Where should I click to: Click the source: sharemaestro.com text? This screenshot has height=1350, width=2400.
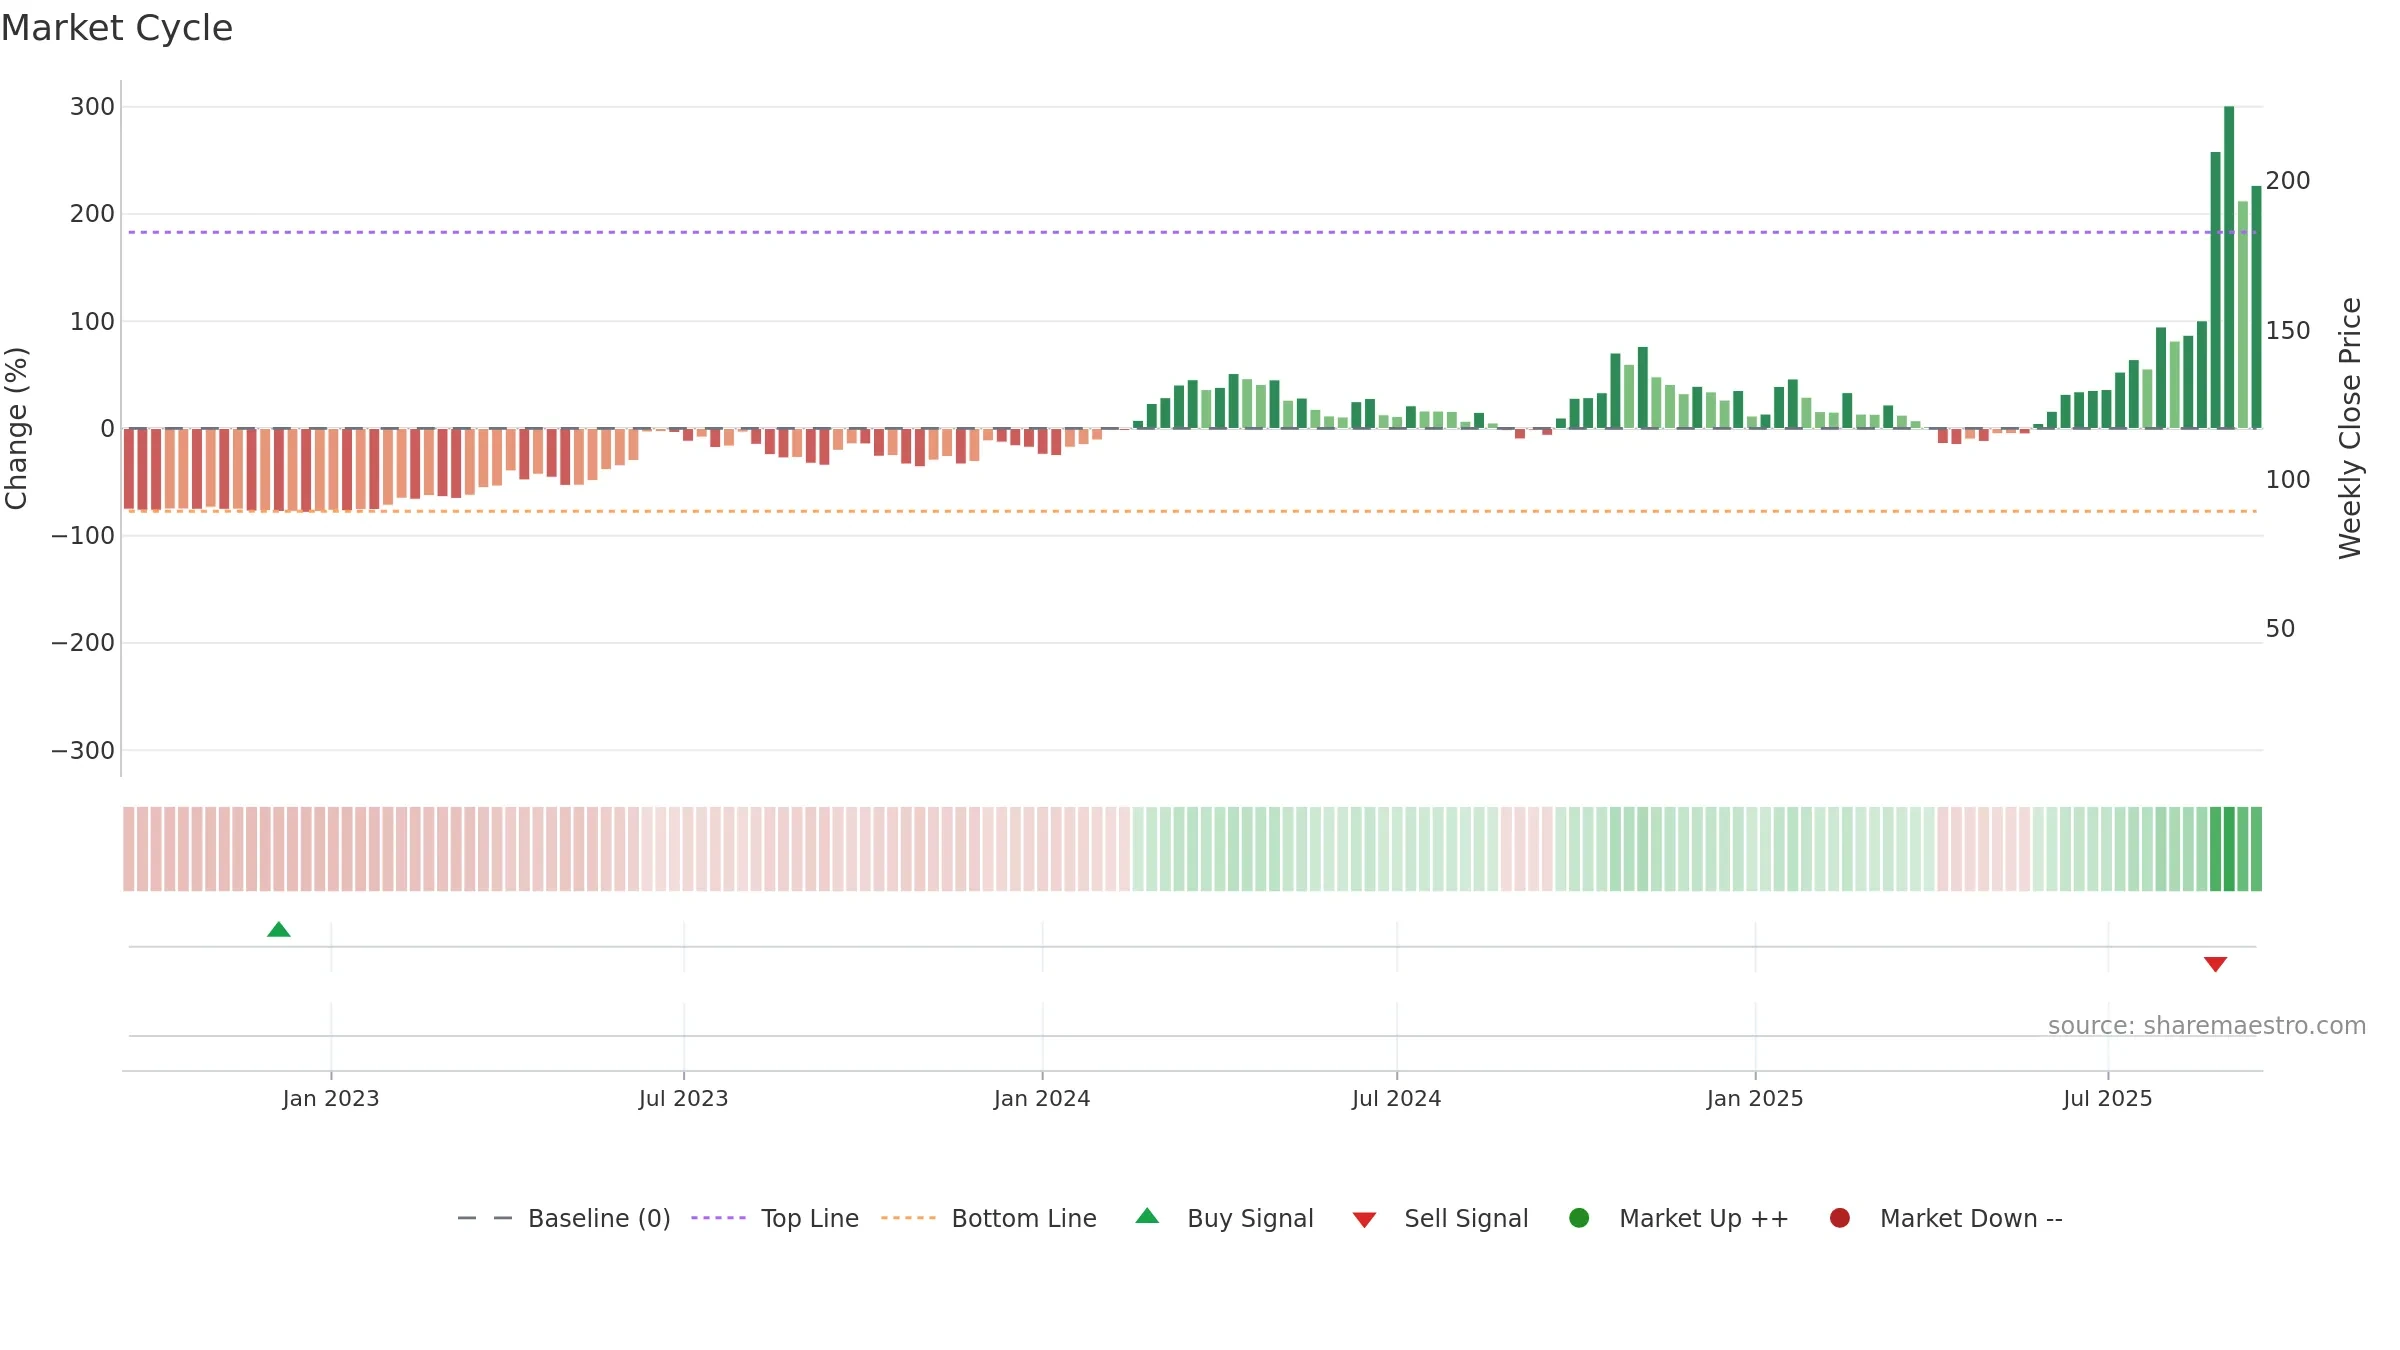click(2207, 1026)
